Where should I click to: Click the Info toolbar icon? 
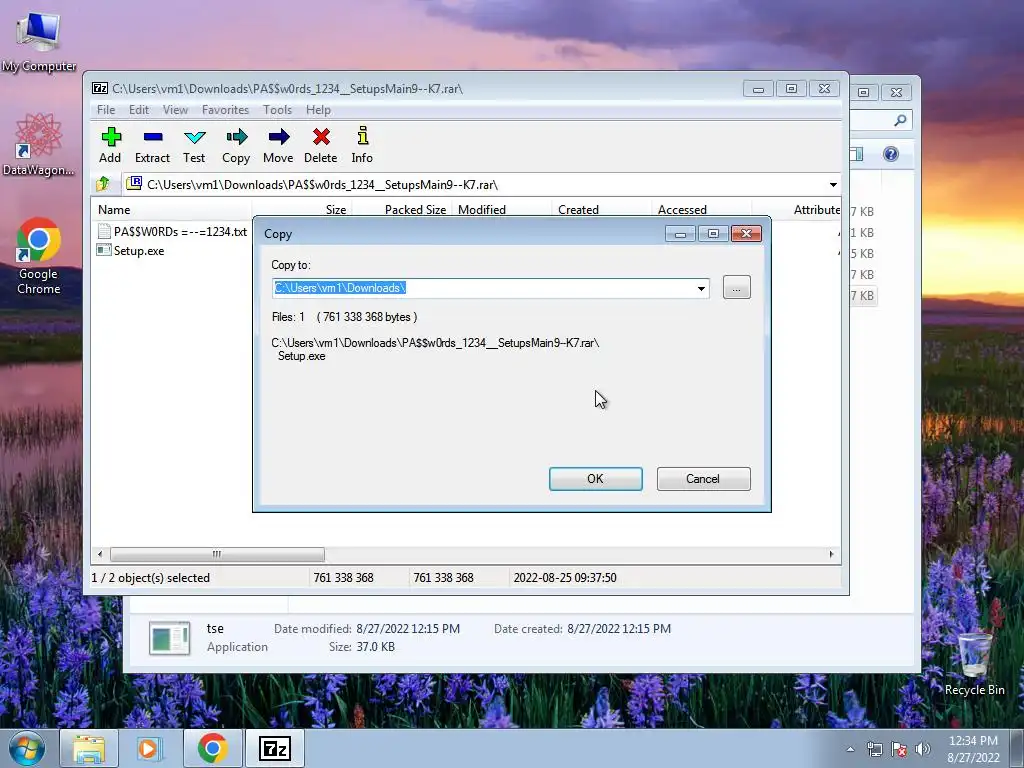point(362,145)
